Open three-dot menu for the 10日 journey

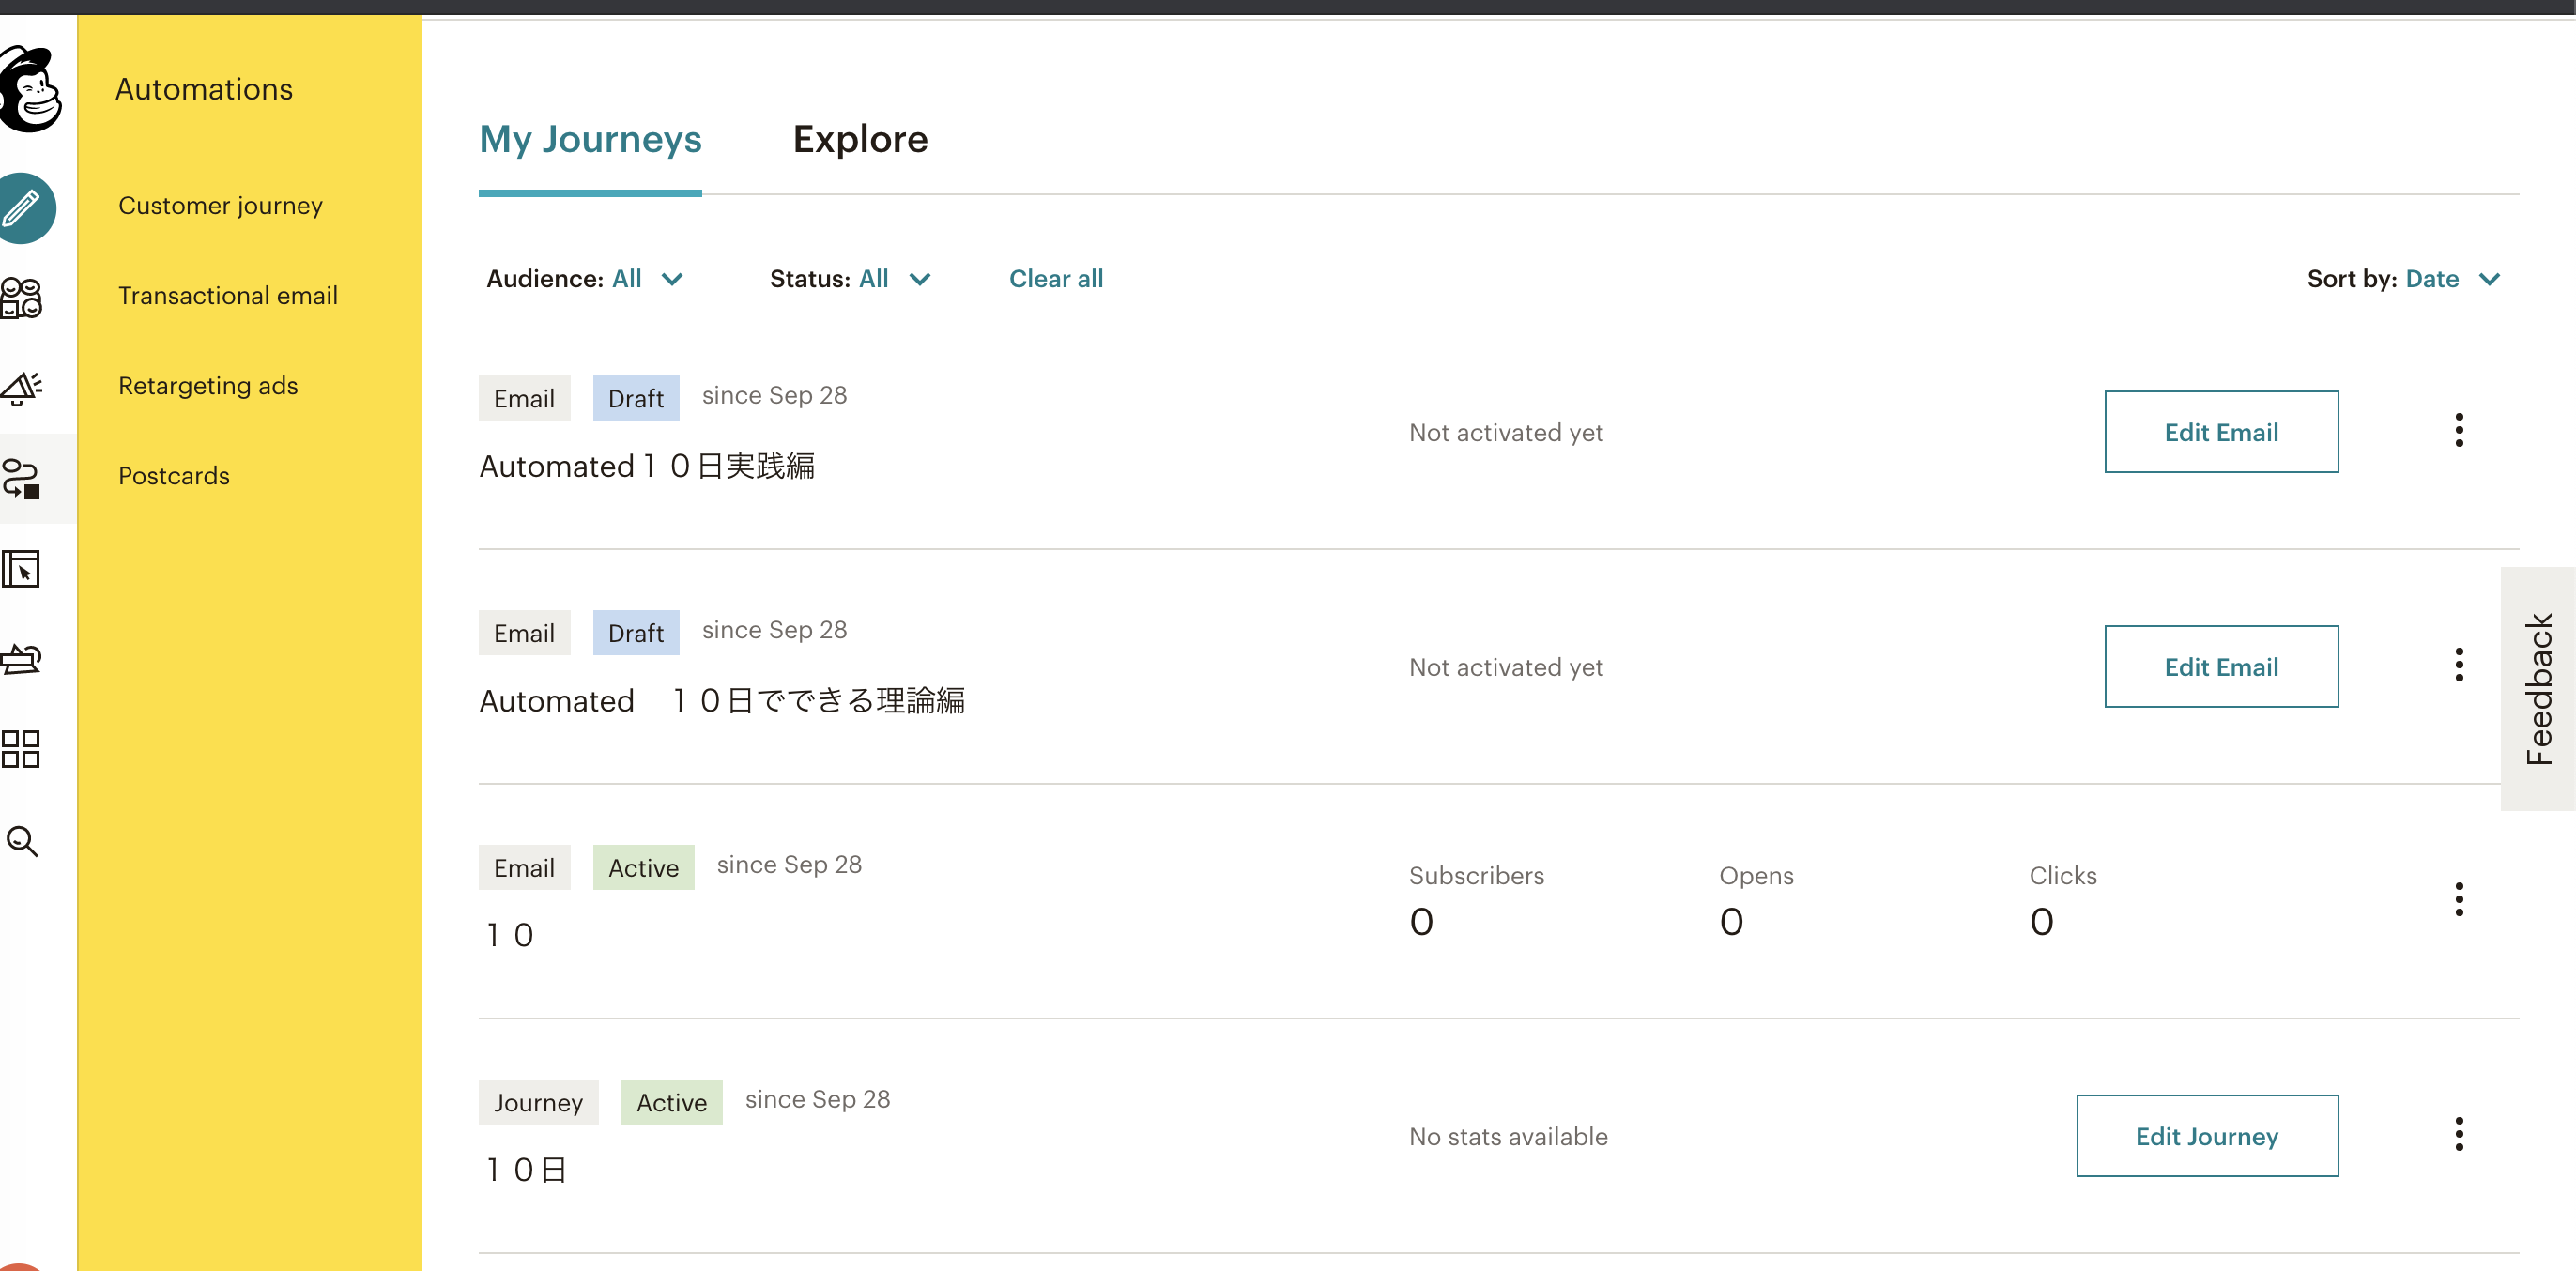point(2459,1135)
